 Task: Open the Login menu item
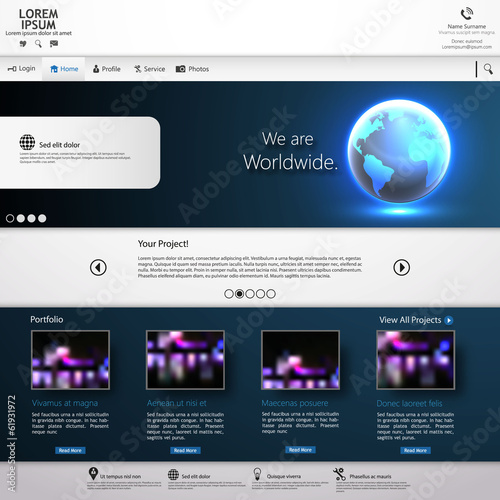[x=21, y=69]
